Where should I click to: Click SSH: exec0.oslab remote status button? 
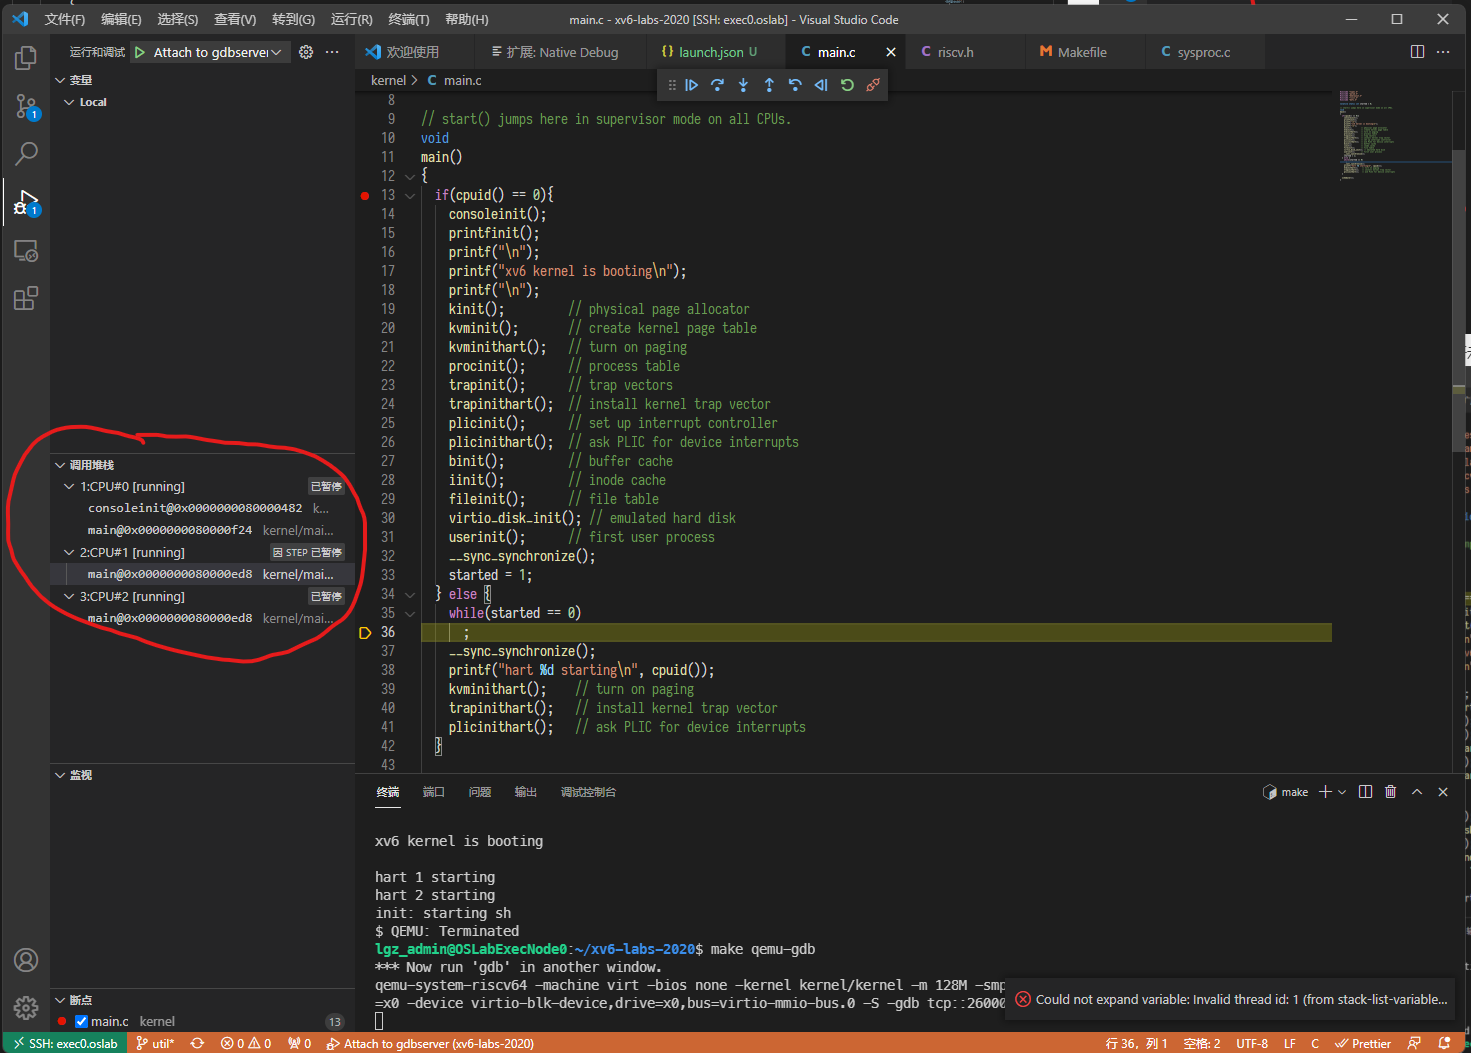pyautogui.click(x=65, y=1043)
